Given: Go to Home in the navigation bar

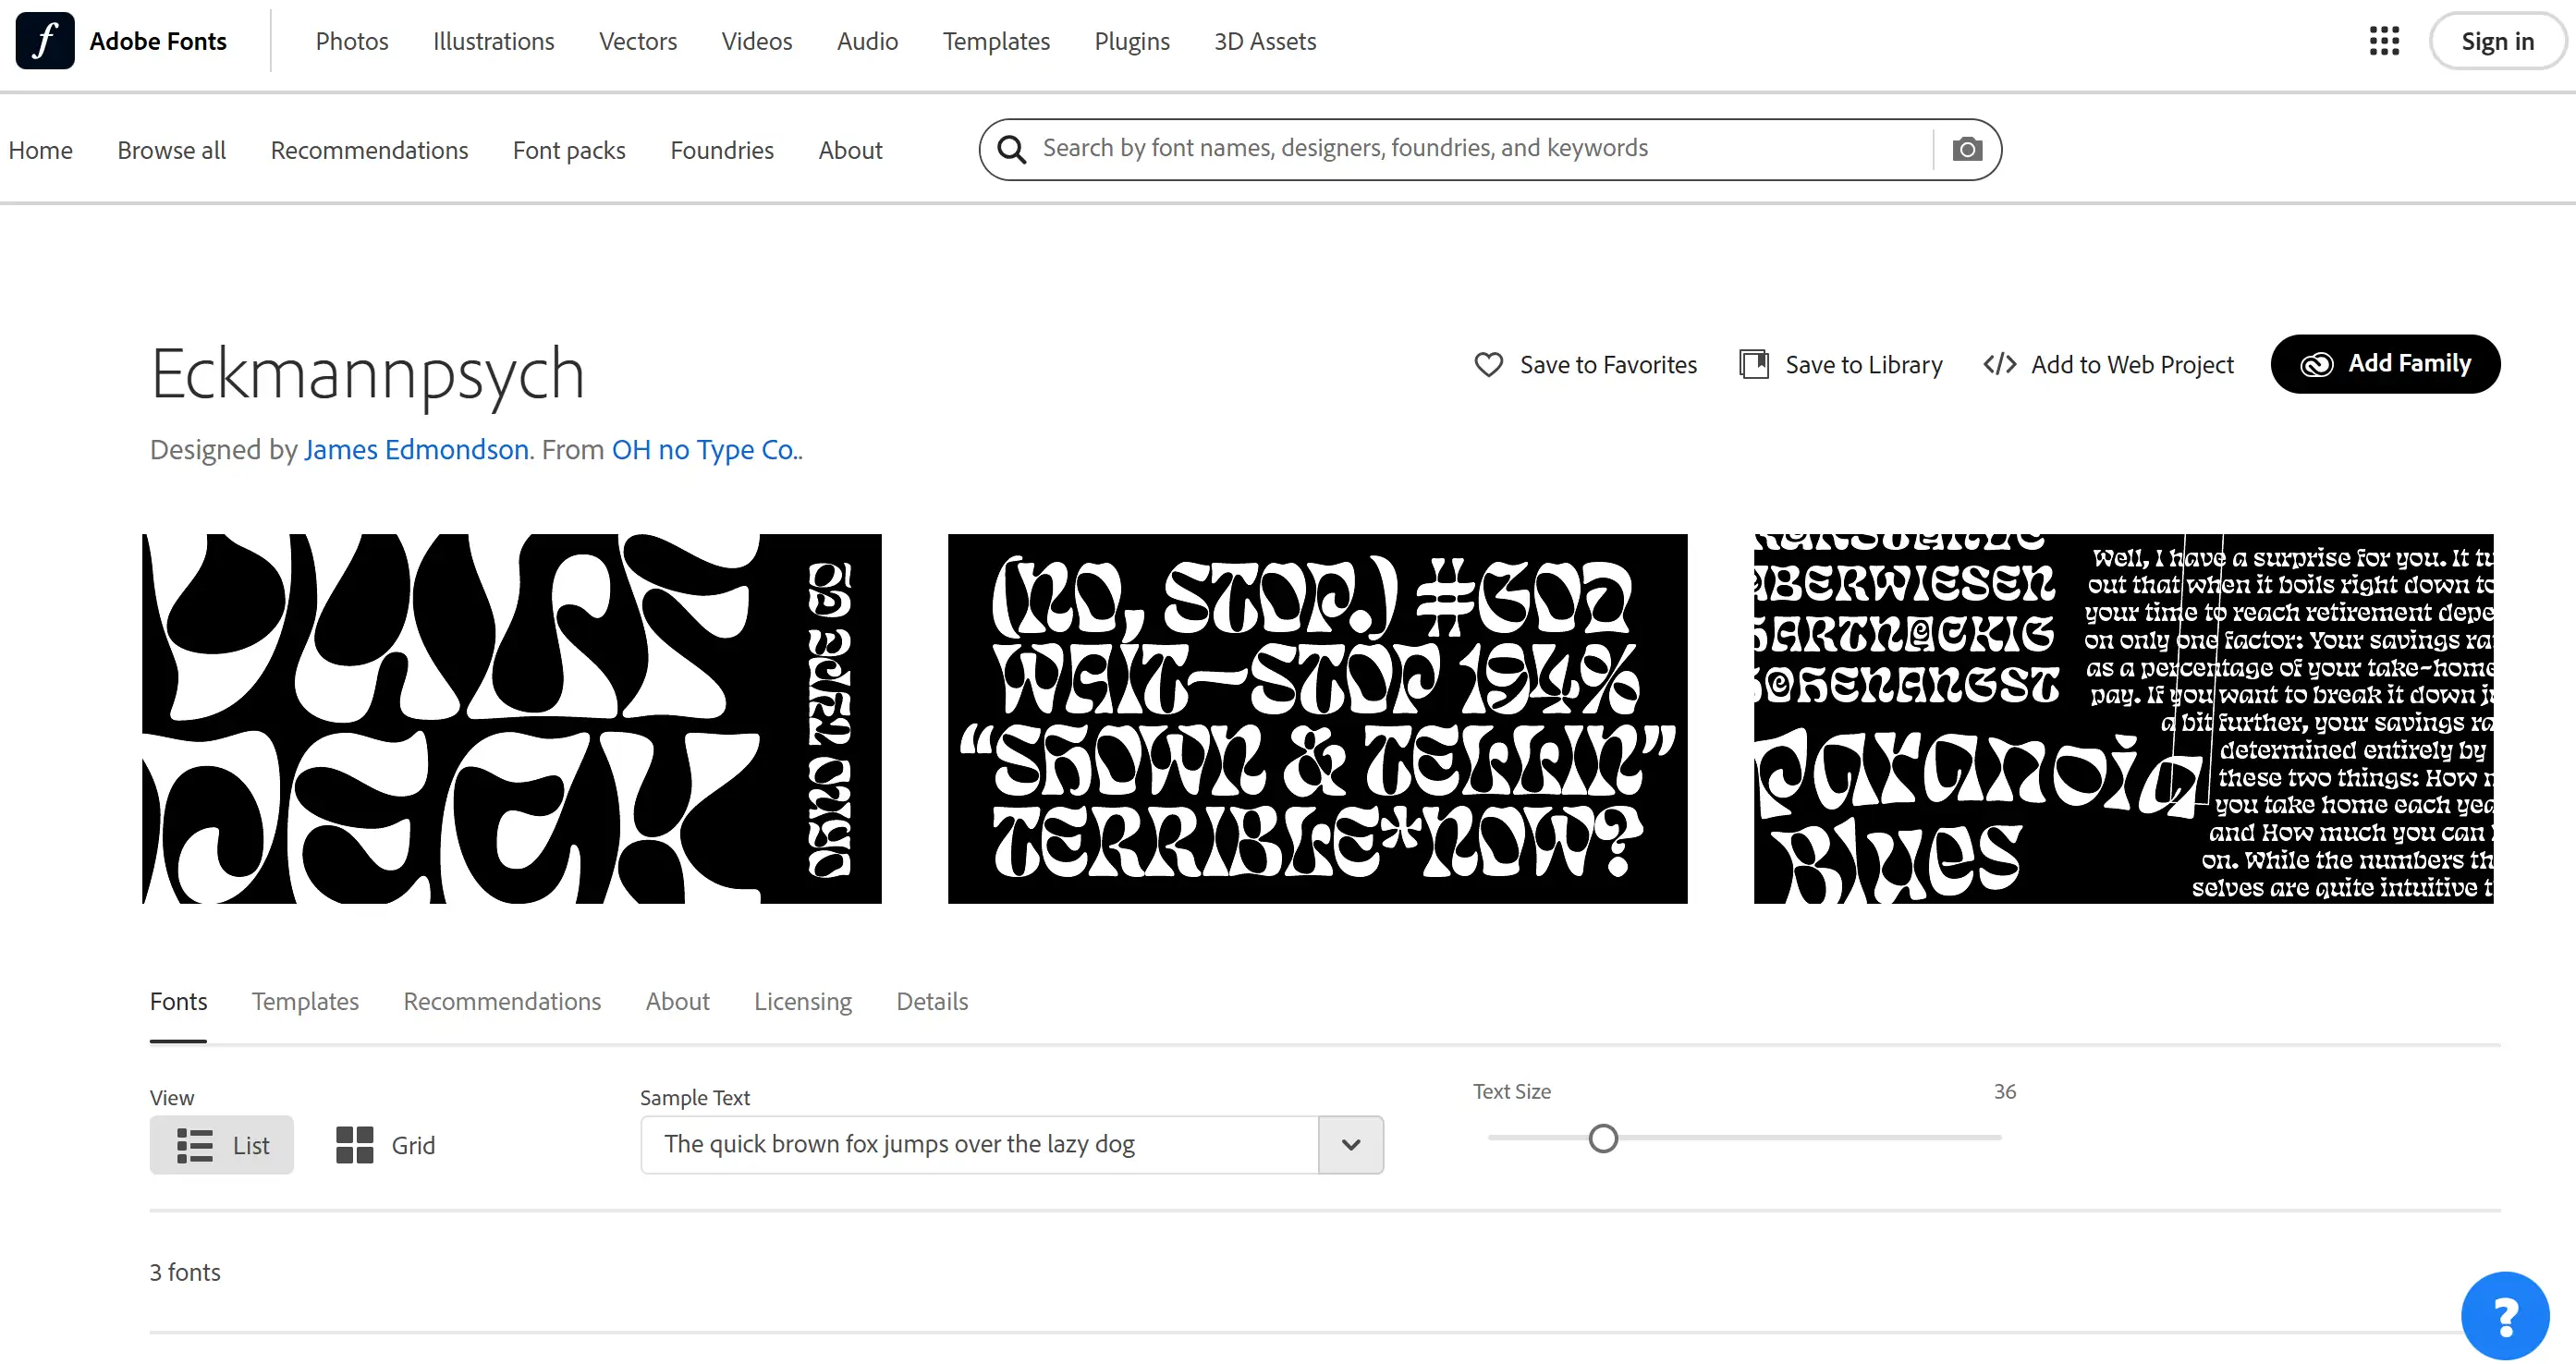Looking at the screenshot, I should (x=40, y=150).
